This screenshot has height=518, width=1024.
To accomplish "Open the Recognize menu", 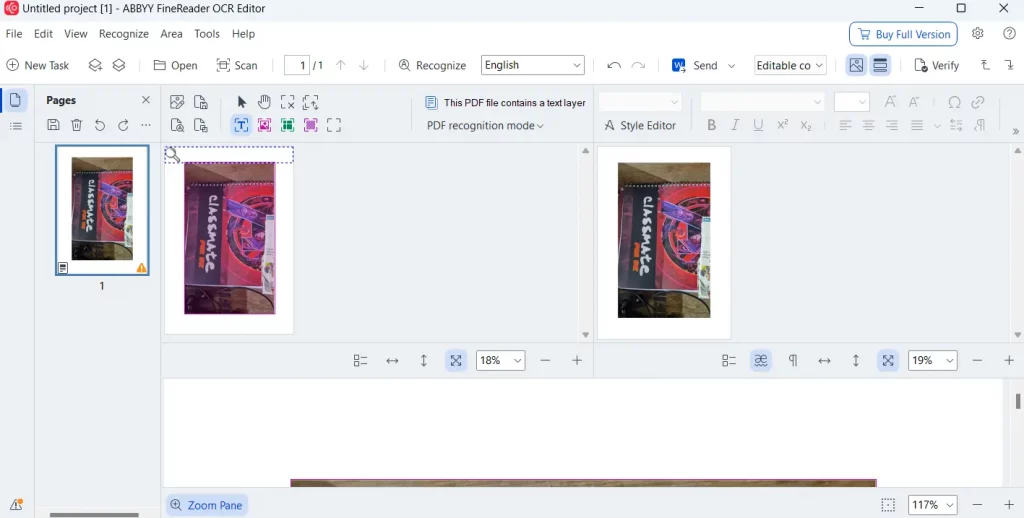I will click(x=123, y=34).
